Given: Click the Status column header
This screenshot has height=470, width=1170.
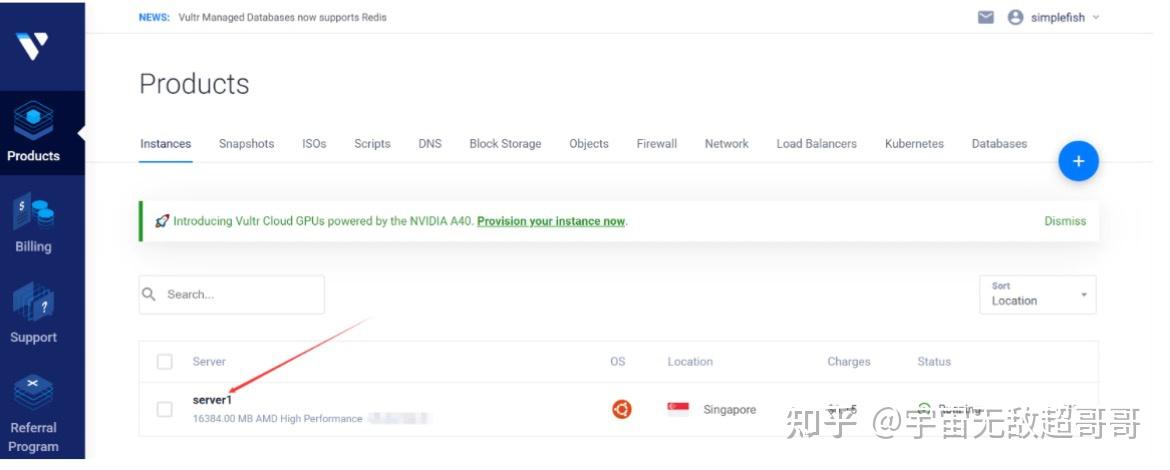Looking at the screenshot, I should (934, 362).
